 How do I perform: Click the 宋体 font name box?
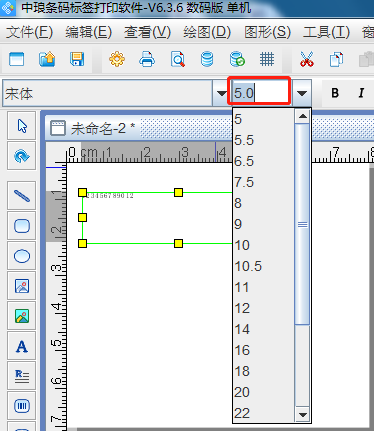pos(108,93)
